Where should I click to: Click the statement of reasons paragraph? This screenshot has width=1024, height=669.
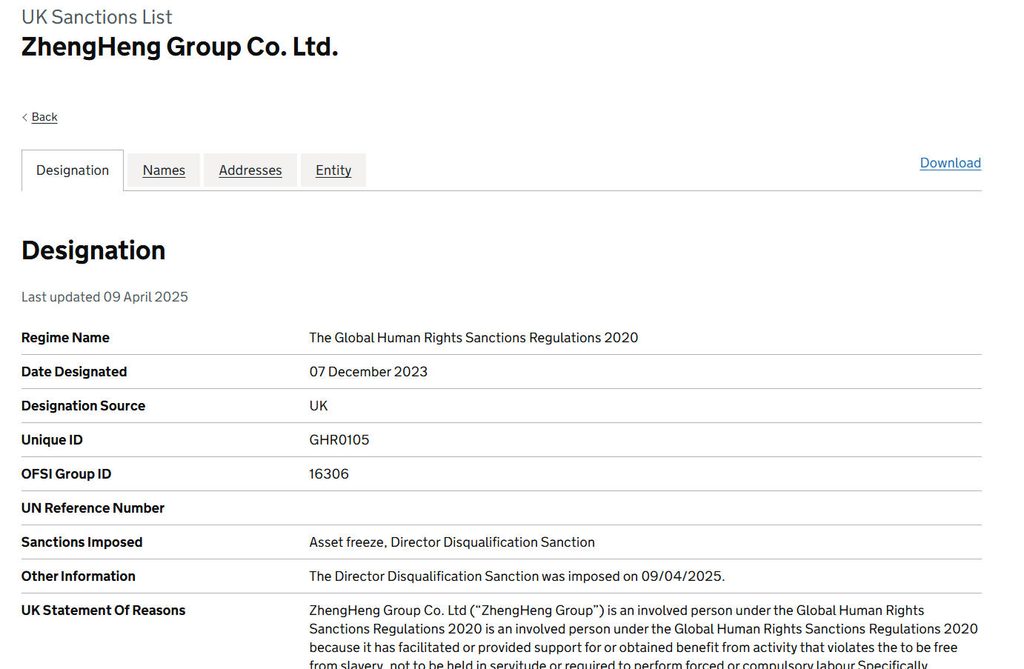pos(644,637)
